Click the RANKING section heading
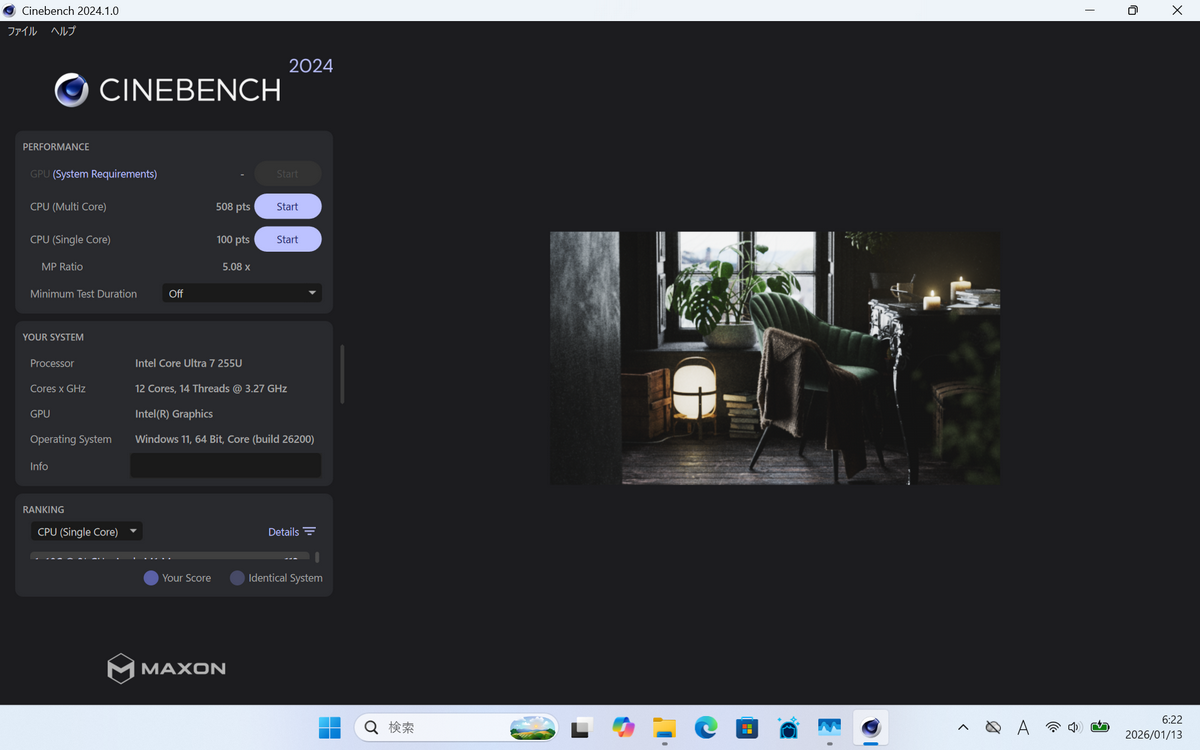 [x=43, y=509]
